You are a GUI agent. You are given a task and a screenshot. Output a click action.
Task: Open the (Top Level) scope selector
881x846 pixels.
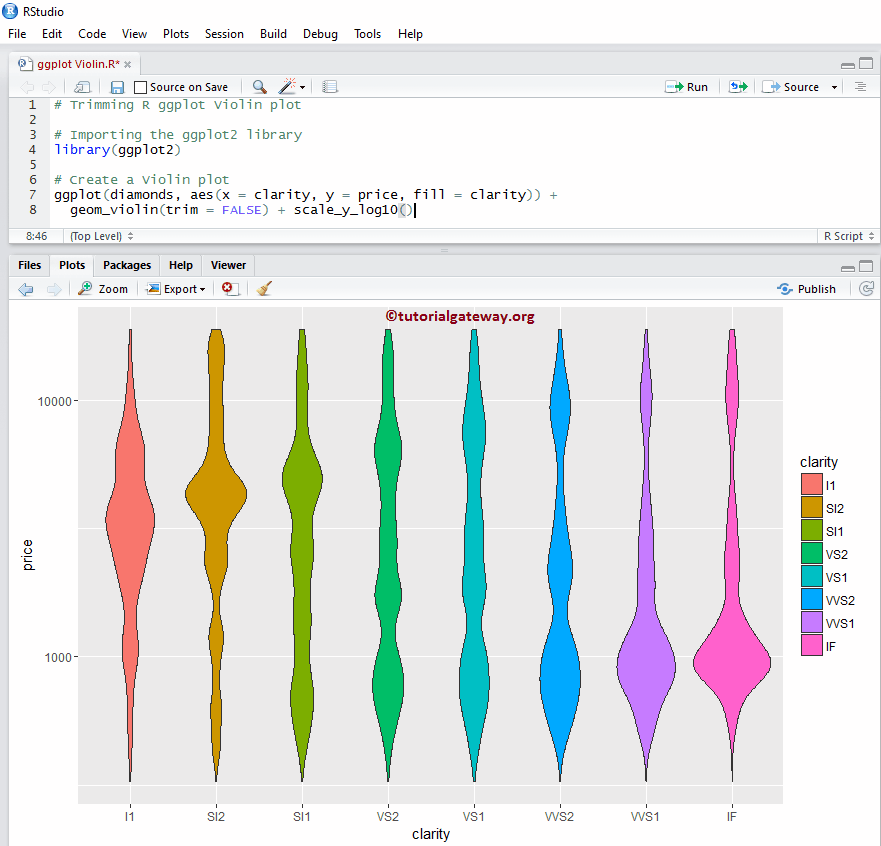tap(100, 236)
